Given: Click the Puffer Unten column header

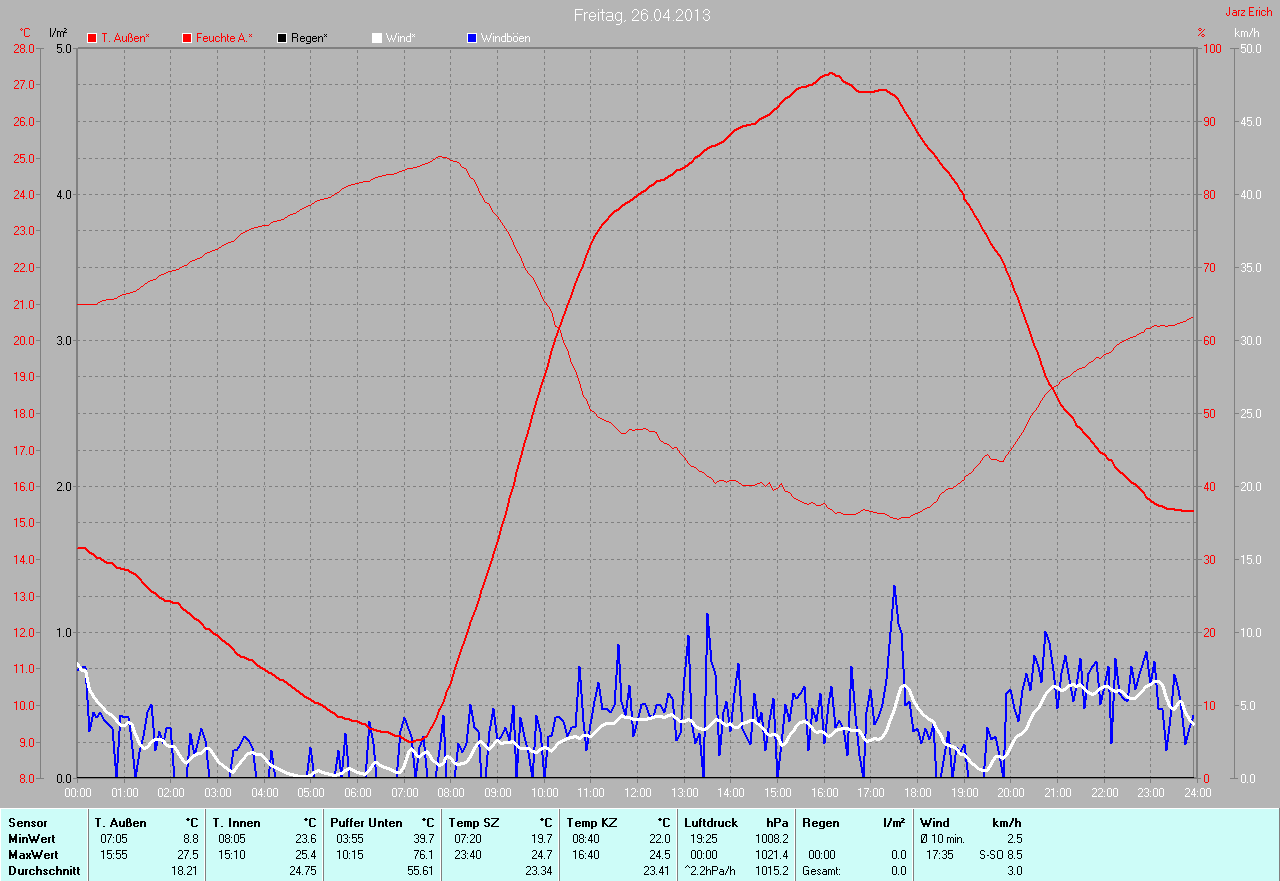Looking at the screenshot, I should pyautogui.click(x=366, y=823).
